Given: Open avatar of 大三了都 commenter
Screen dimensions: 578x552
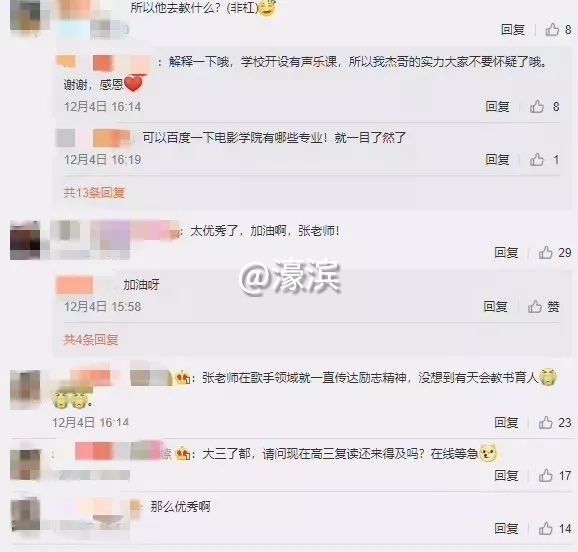Looking at the screenshot, I should (25, 465).
